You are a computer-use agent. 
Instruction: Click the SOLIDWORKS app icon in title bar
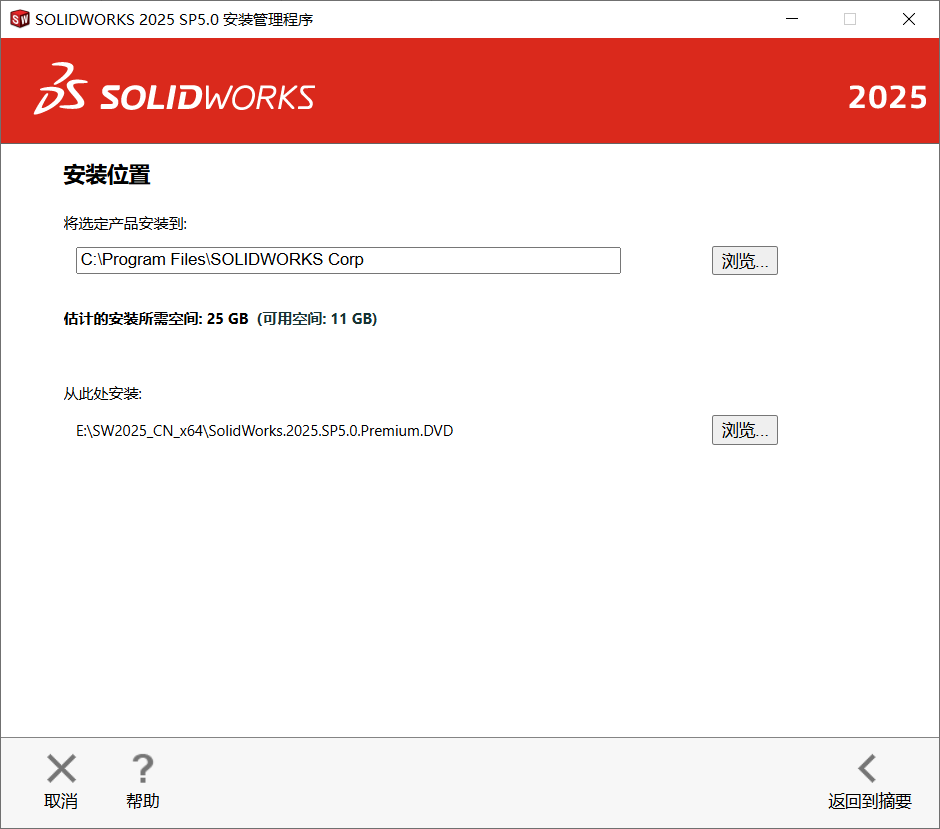tap(20, 19)
